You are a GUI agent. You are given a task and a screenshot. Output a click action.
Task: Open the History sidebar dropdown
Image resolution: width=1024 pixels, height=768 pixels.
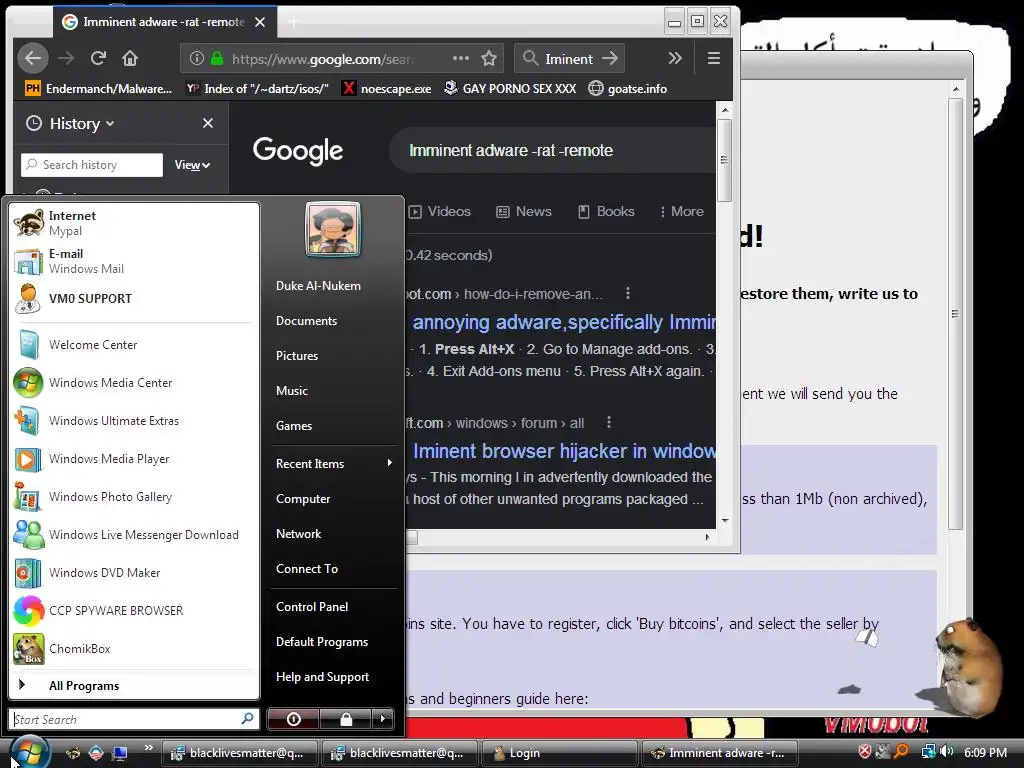tap(82, 123)
